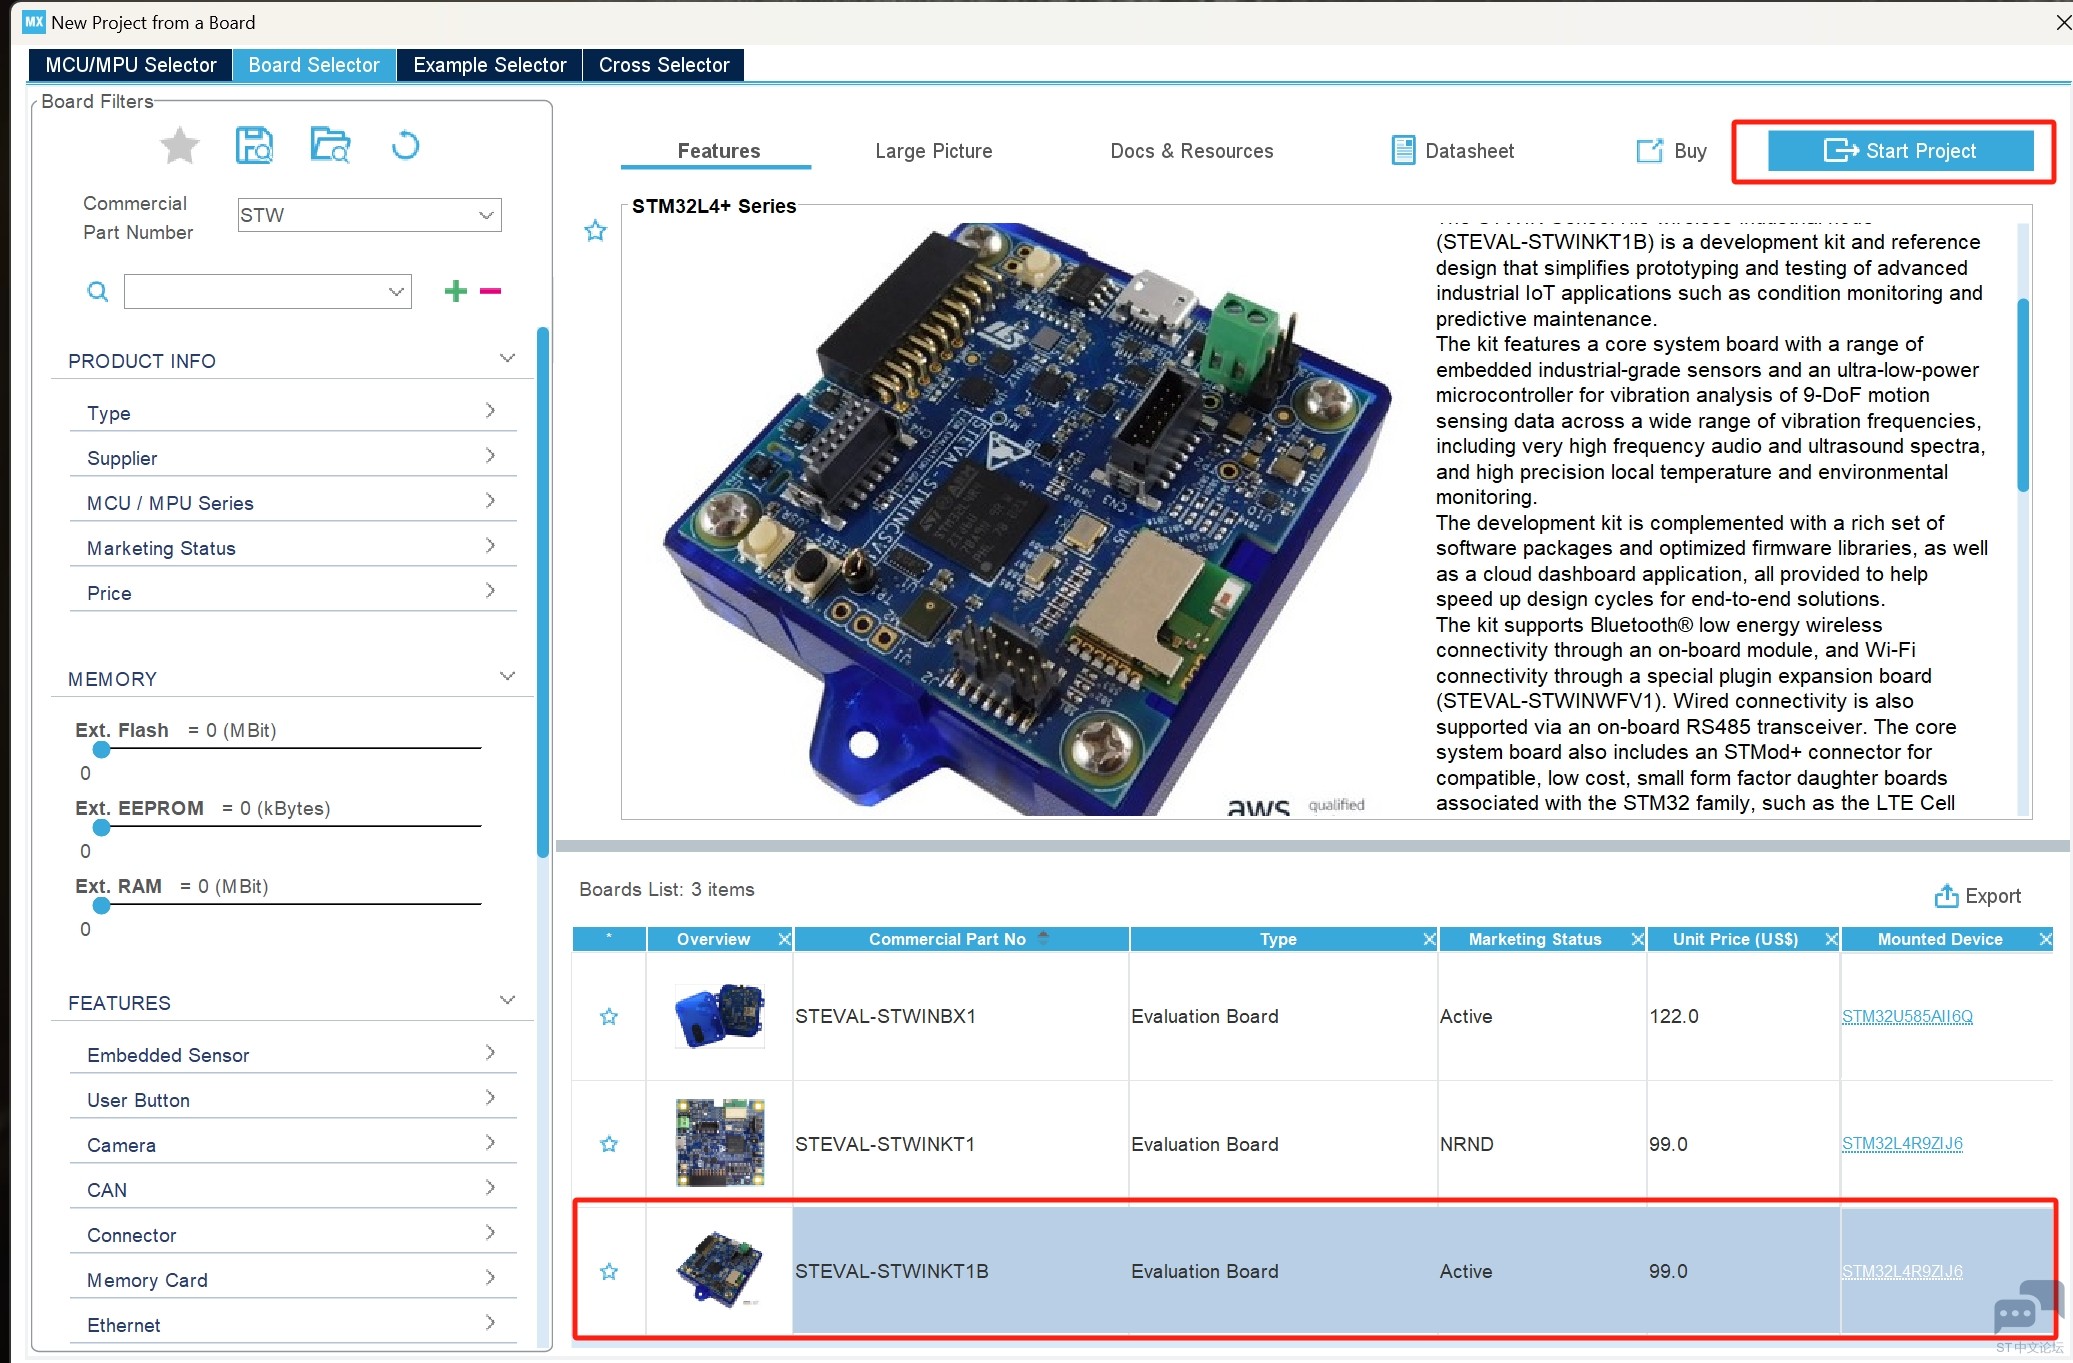Switch to the Large Picture tab
The width and height of the screenshot is (2073, 1363).
tap(934, 151)
